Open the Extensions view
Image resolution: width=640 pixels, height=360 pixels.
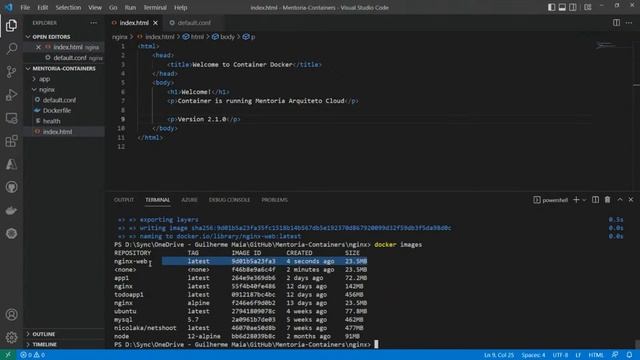coord(11,141)
